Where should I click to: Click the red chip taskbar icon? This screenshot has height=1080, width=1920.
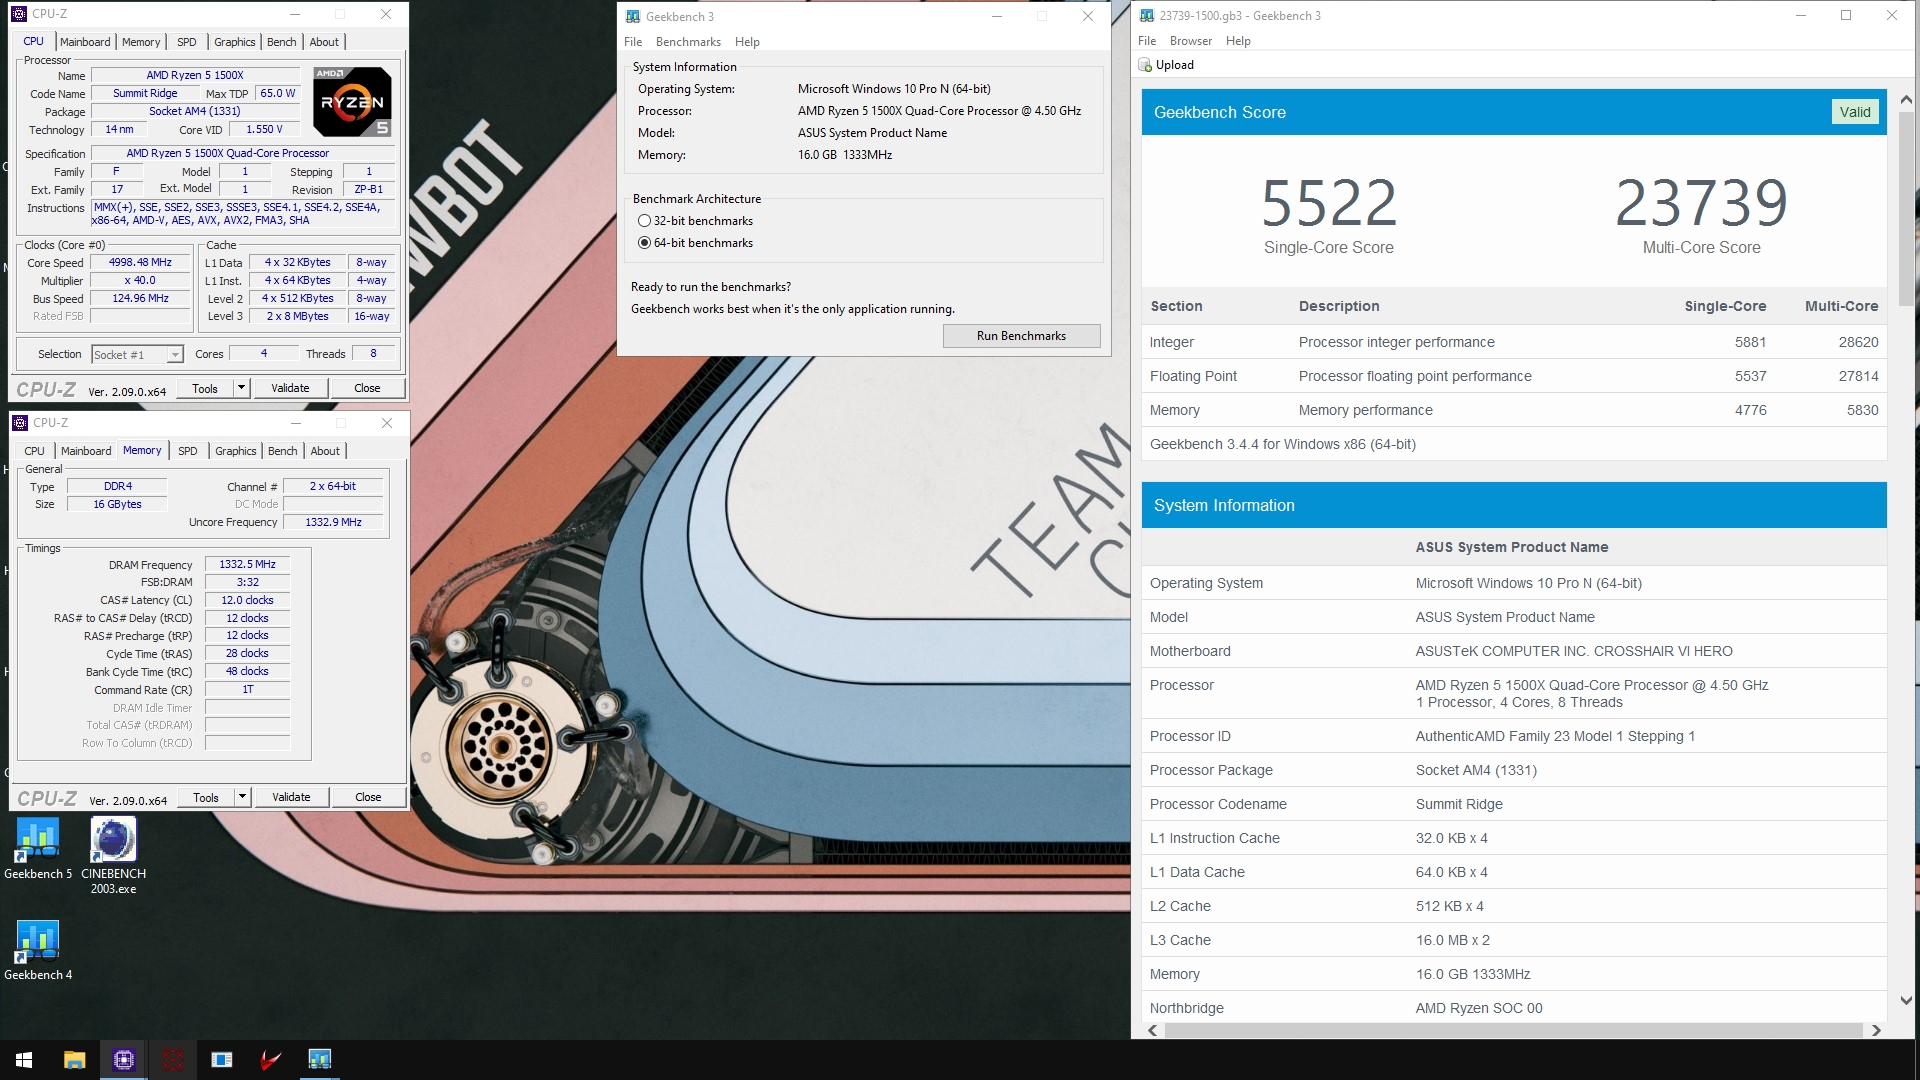[173, 1059]
